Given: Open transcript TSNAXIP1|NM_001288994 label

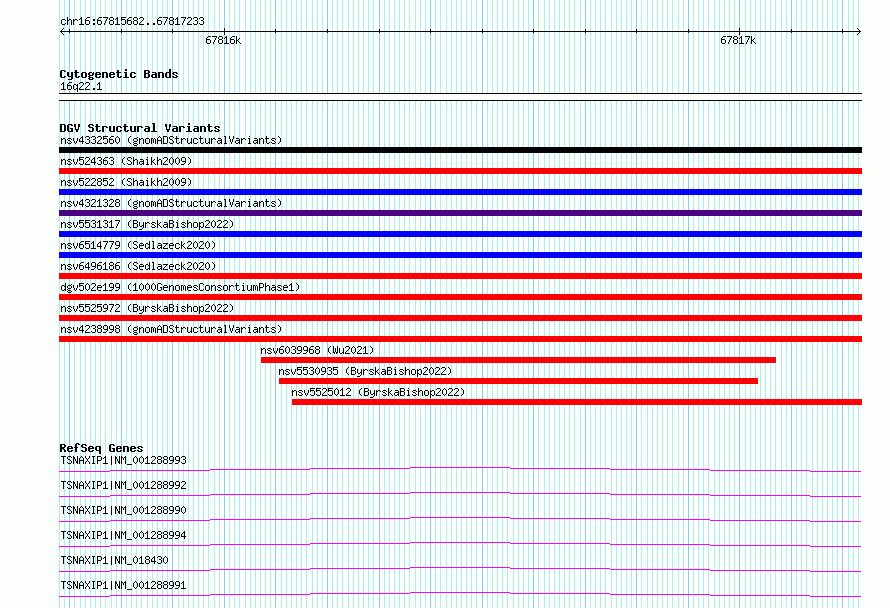Looking at the screenshot, I should pyautogui.click(x=123, y=535).
